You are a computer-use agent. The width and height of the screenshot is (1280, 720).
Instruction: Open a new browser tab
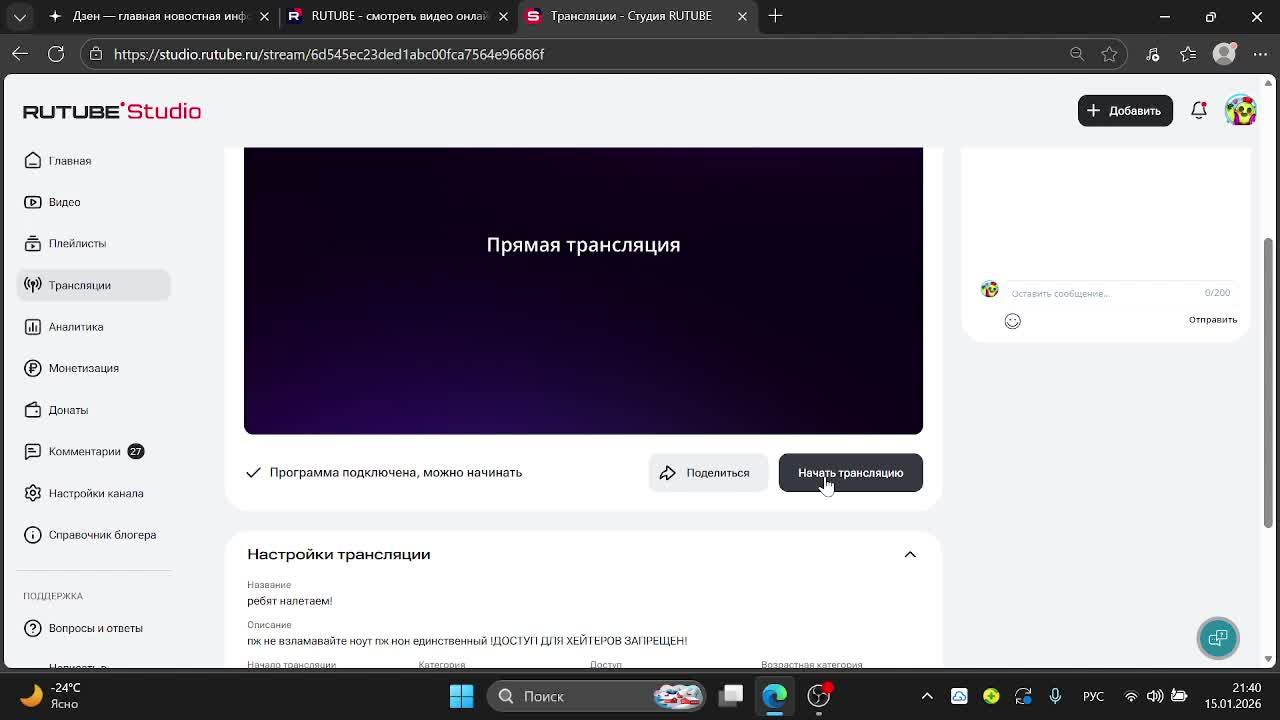[x=776, y=16]
